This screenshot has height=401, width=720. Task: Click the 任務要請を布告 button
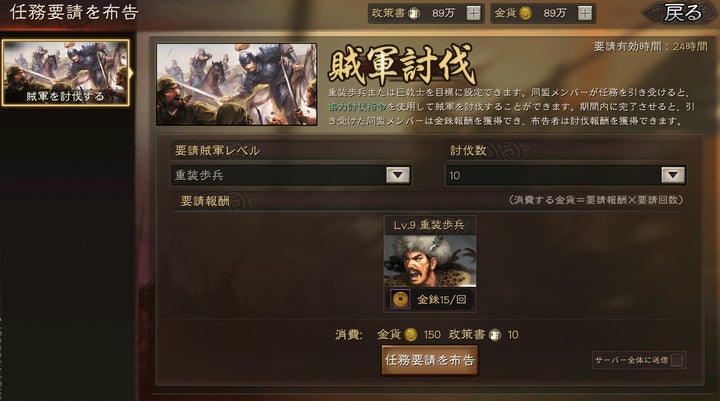point(430,360)
